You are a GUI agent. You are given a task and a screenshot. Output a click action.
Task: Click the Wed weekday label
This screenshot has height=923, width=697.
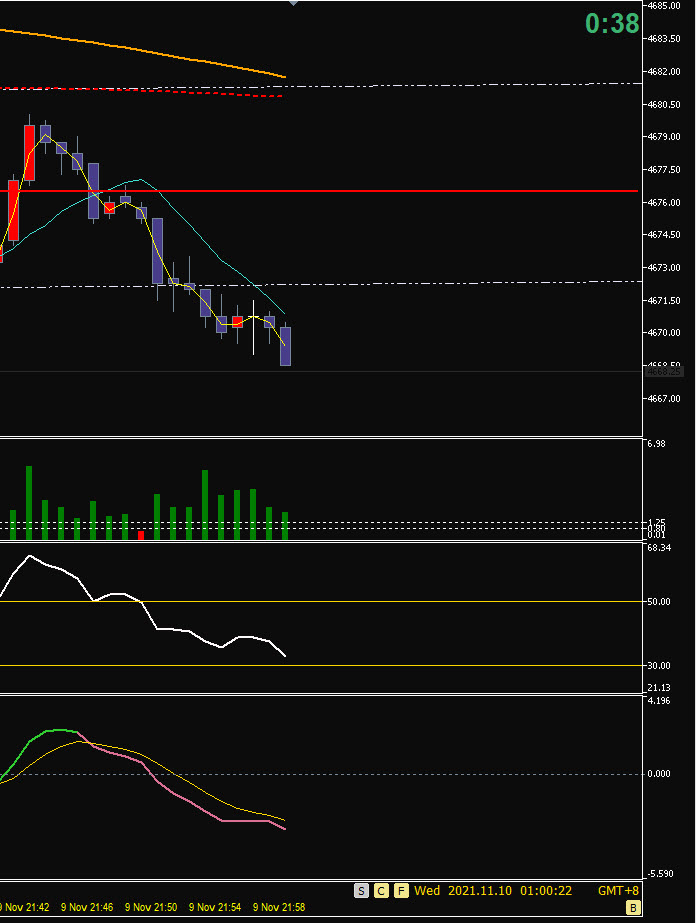coord(427,891)
